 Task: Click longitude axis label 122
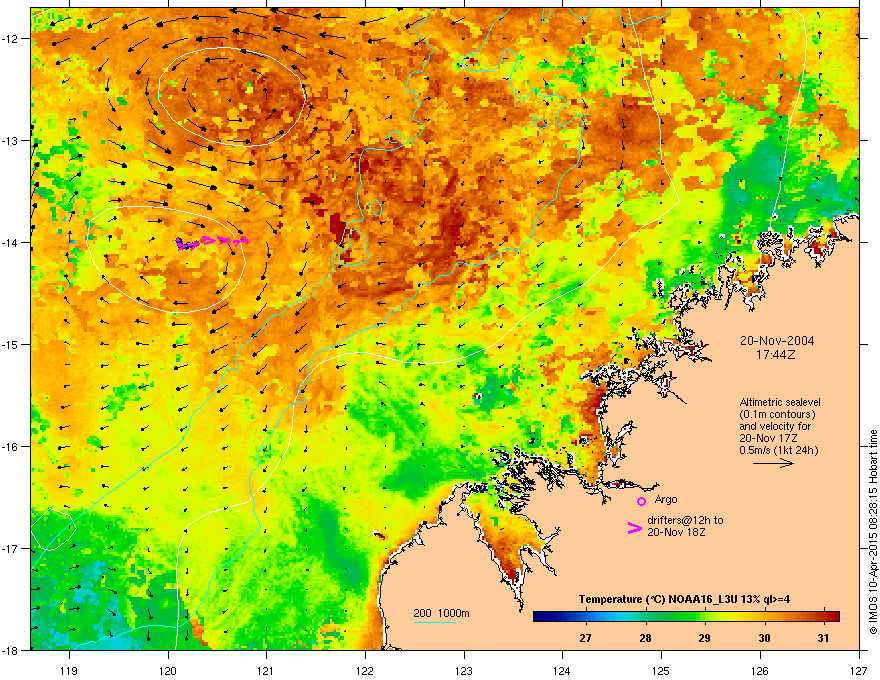tap(365, 670)
